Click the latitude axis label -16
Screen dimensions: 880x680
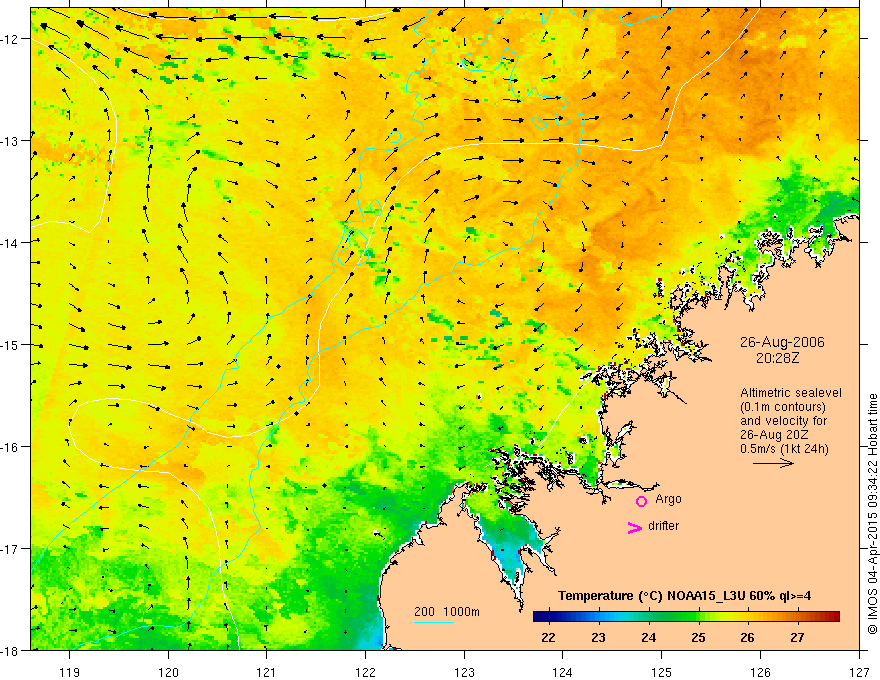point(10,447)
